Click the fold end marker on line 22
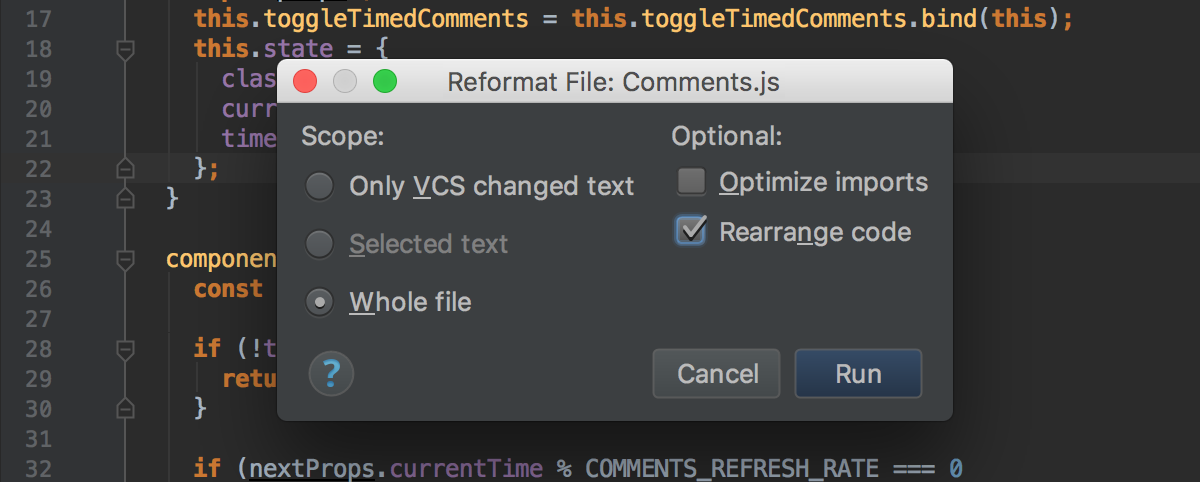 point(125,167)
